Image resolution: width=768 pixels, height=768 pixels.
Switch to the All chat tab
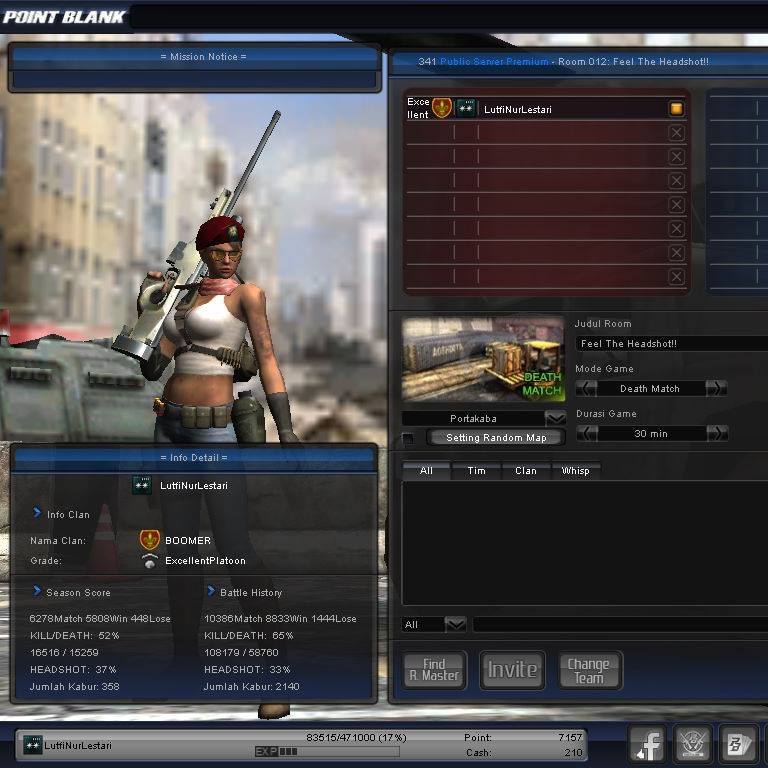426,471
